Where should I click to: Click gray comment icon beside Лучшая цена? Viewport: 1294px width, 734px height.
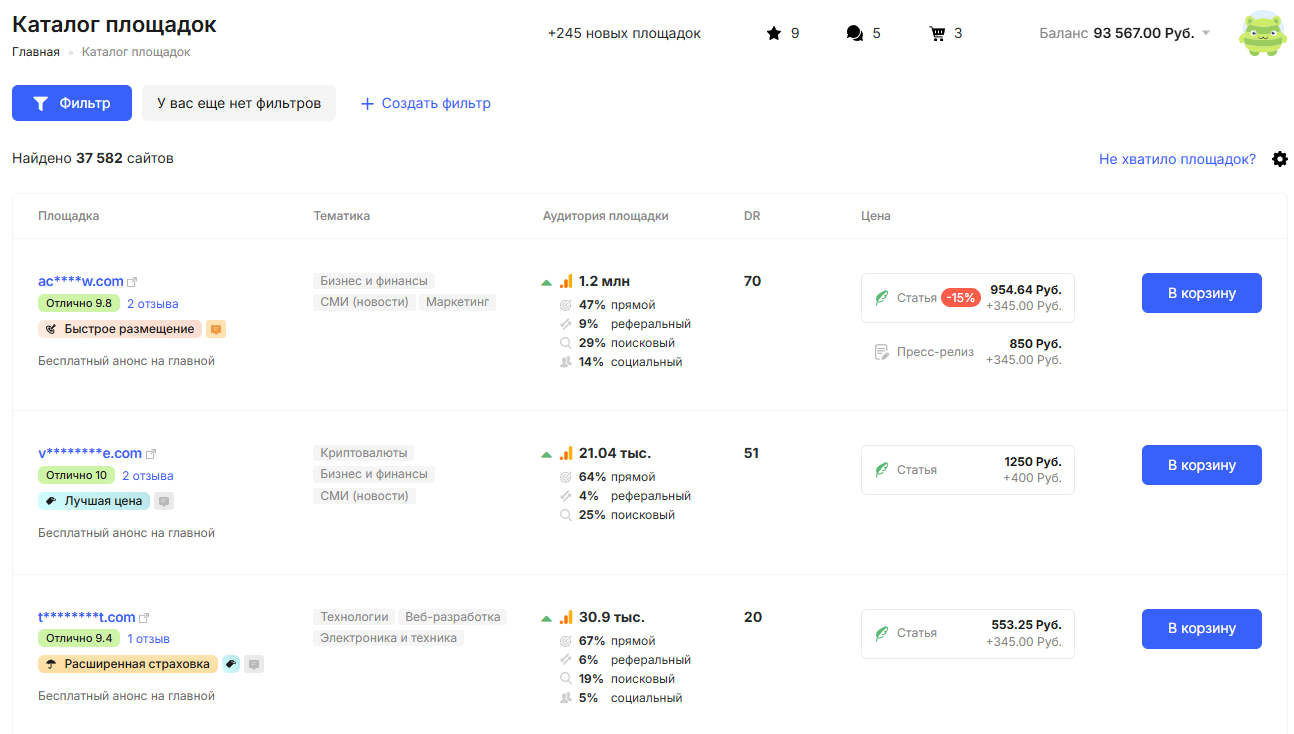pyautogui.click(x=164, y=501)
